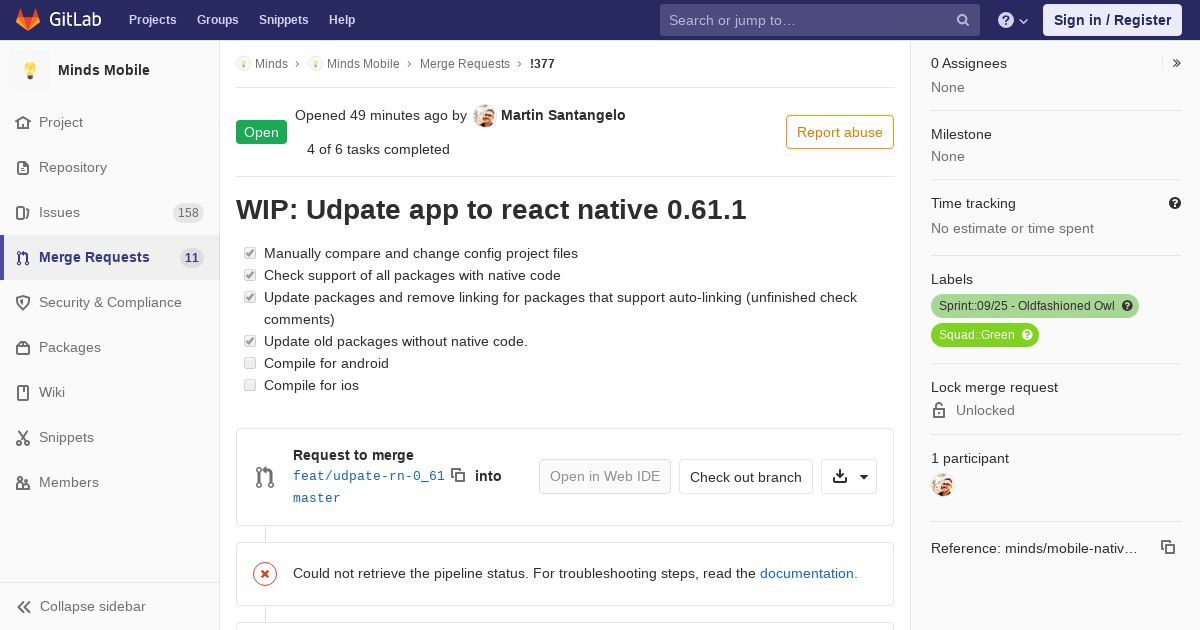Viewport: 1200px width, 630px height.
Task: Open the Projects menu in navbar
Action: pos(152,20)
